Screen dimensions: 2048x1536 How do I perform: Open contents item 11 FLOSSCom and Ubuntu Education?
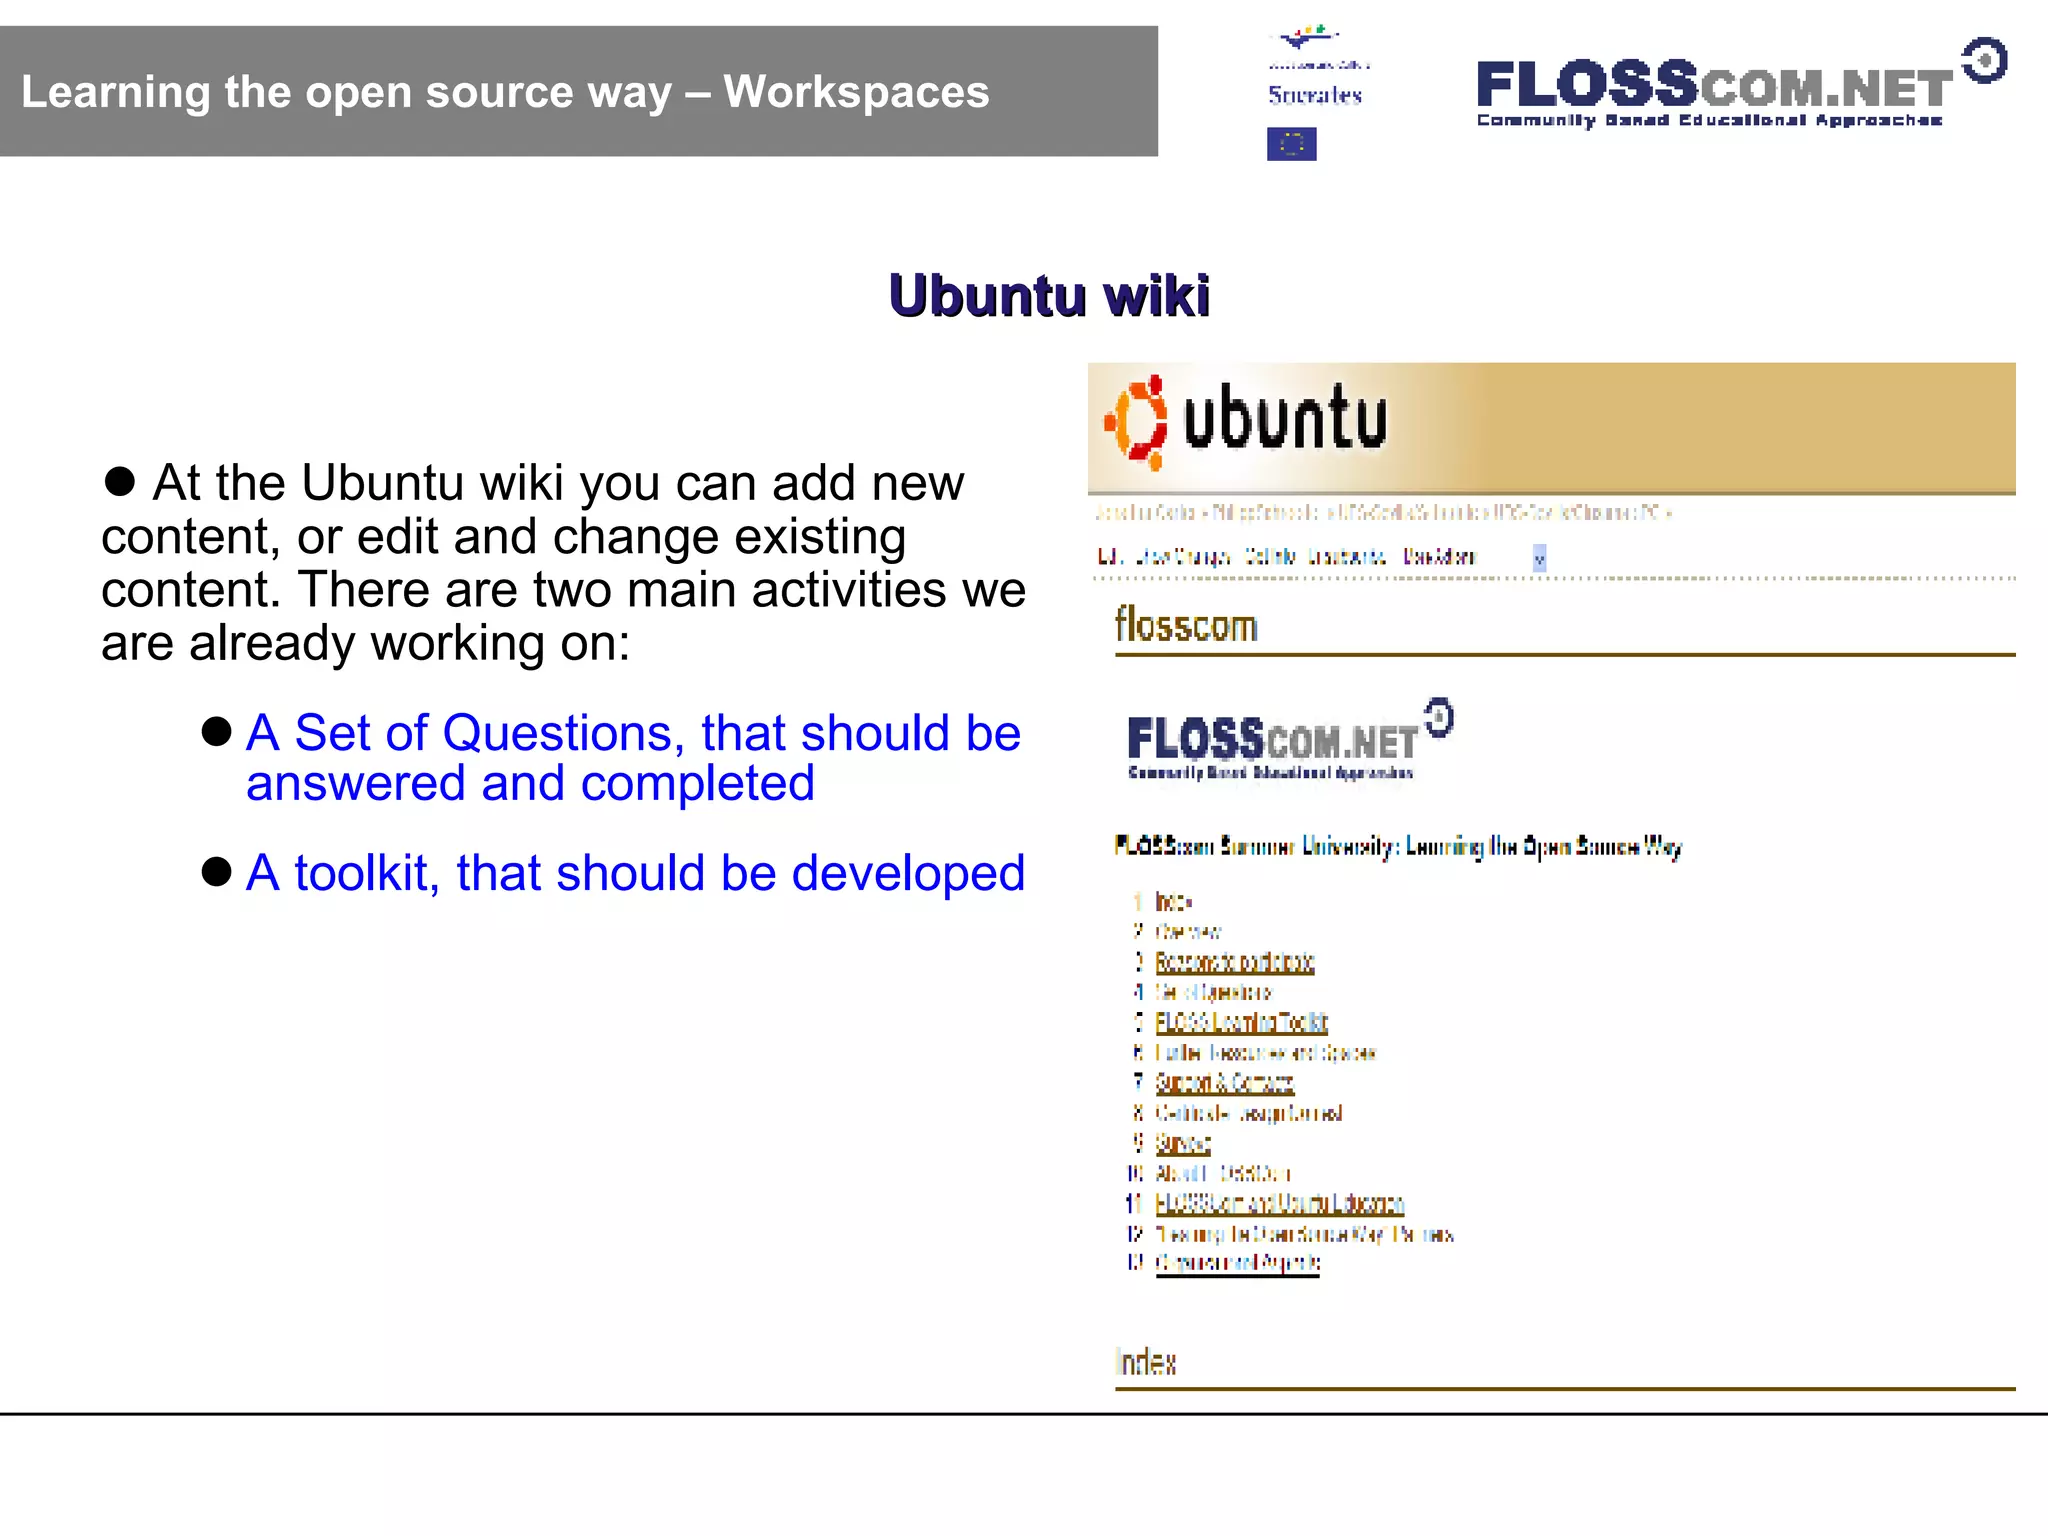(1279, 1204)
